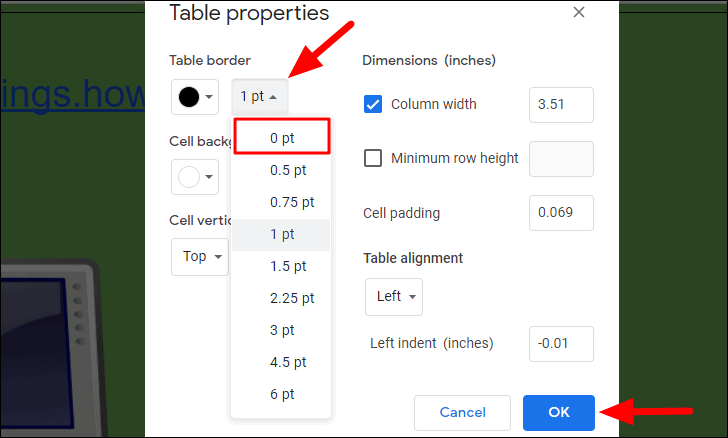This screenshot has width=728, height=438.
Task: Confirm with the OK button
Action: pyautogui.click(x=559, y=412)
